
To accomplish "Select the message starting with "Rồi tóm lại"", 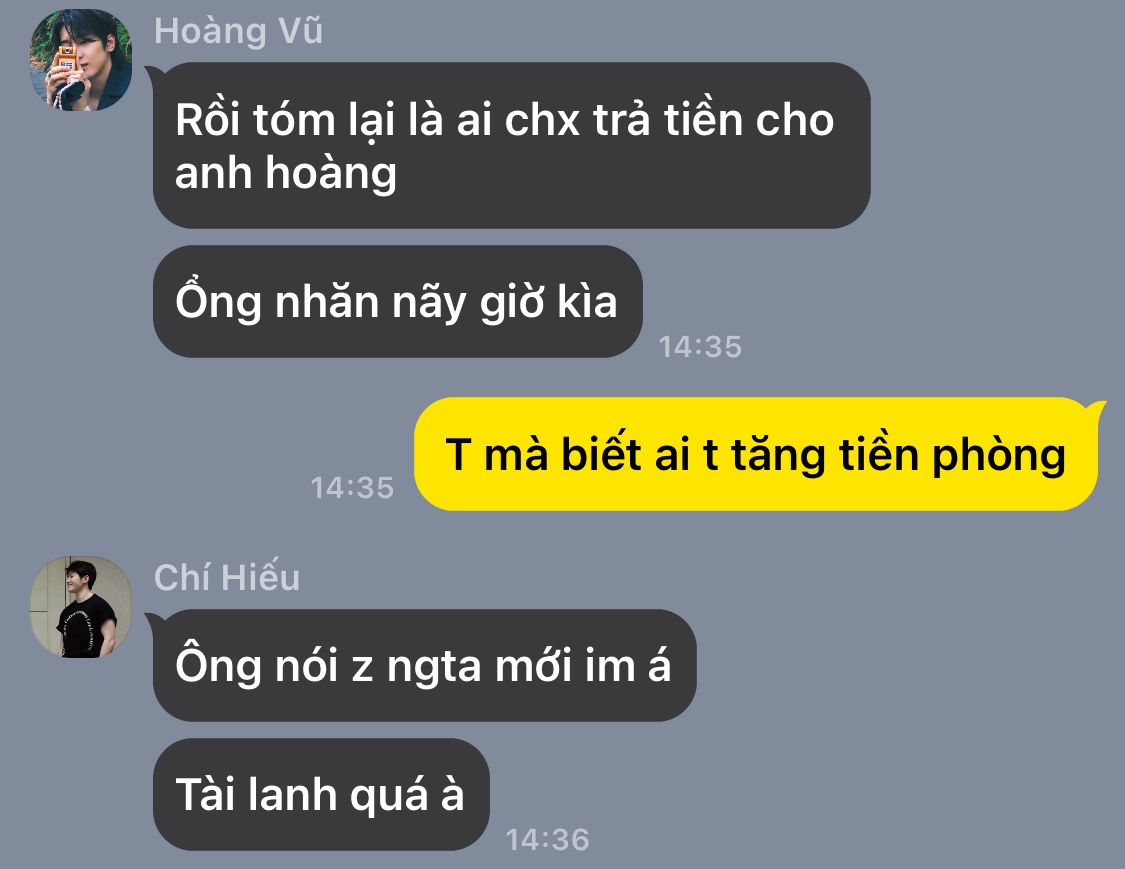I will pos(511,146).
